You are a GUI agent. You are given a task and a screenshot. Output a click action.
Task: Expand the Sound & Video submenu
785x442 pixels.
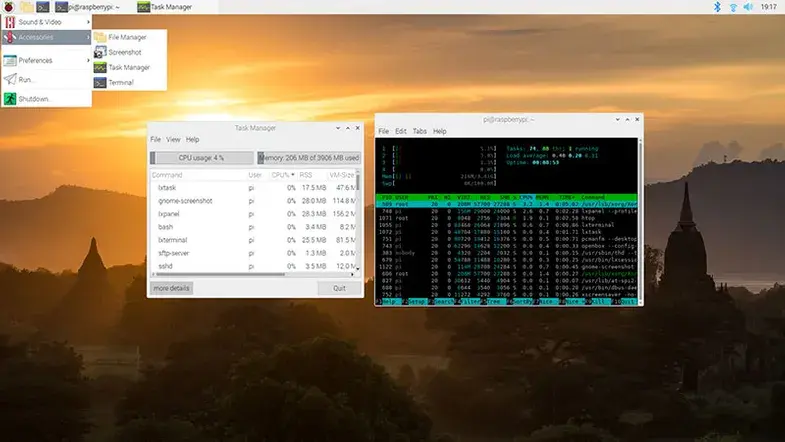[x=46, y=22]
